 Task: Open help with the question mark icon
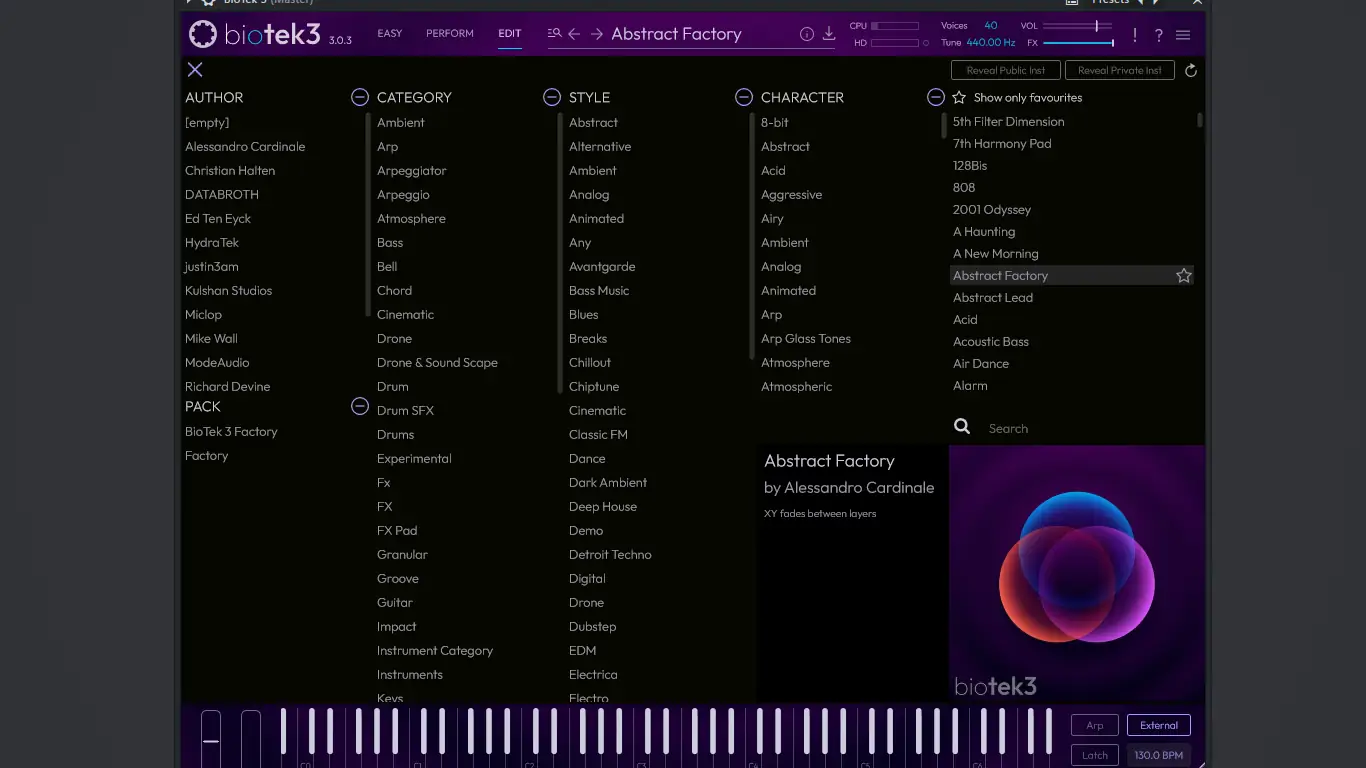point(1159,35)
